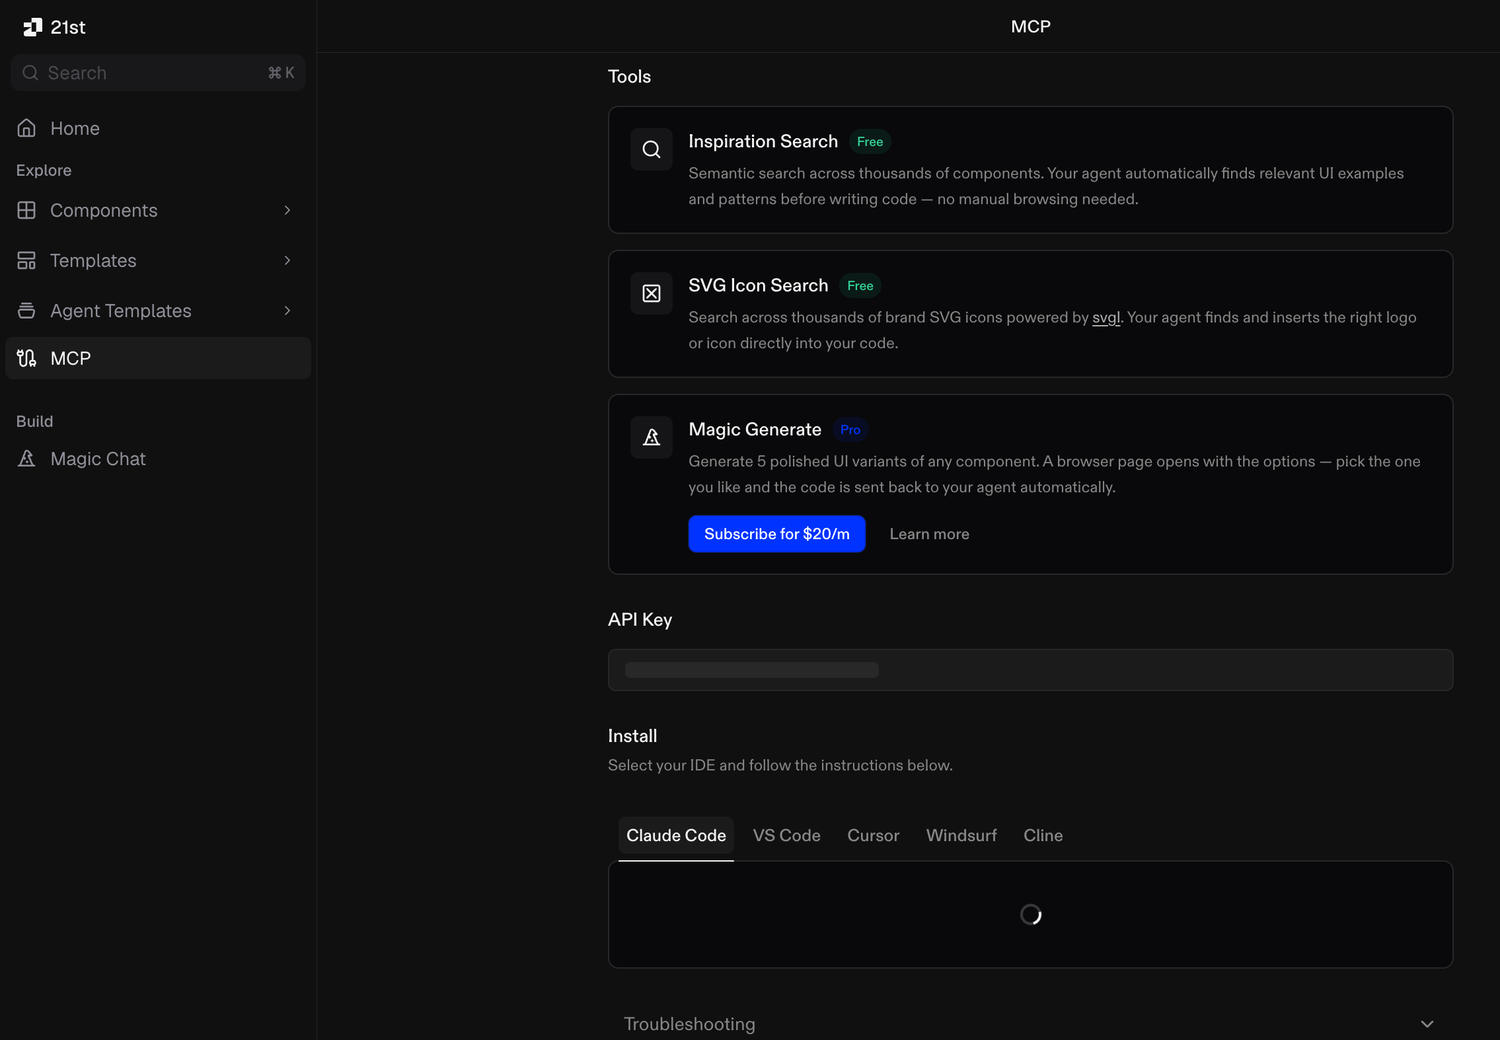Expand the Templates submenu chevron
Screen dimensions: 1500x1040
[x=287, y=260]
